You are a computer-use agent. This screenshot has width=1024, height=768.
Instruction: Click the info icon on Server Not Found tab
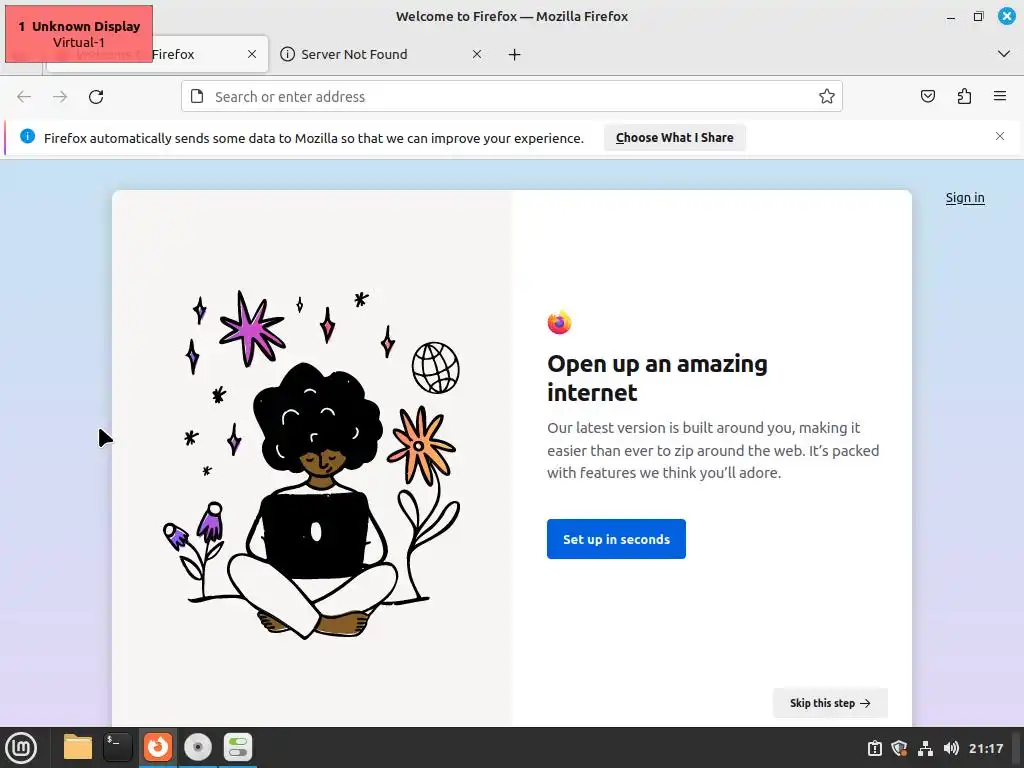tap(287, 54)
